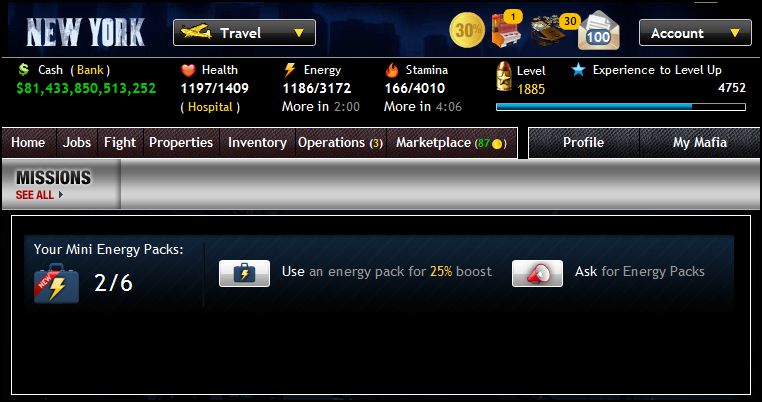Click the experience progress bar

[621, 106]
